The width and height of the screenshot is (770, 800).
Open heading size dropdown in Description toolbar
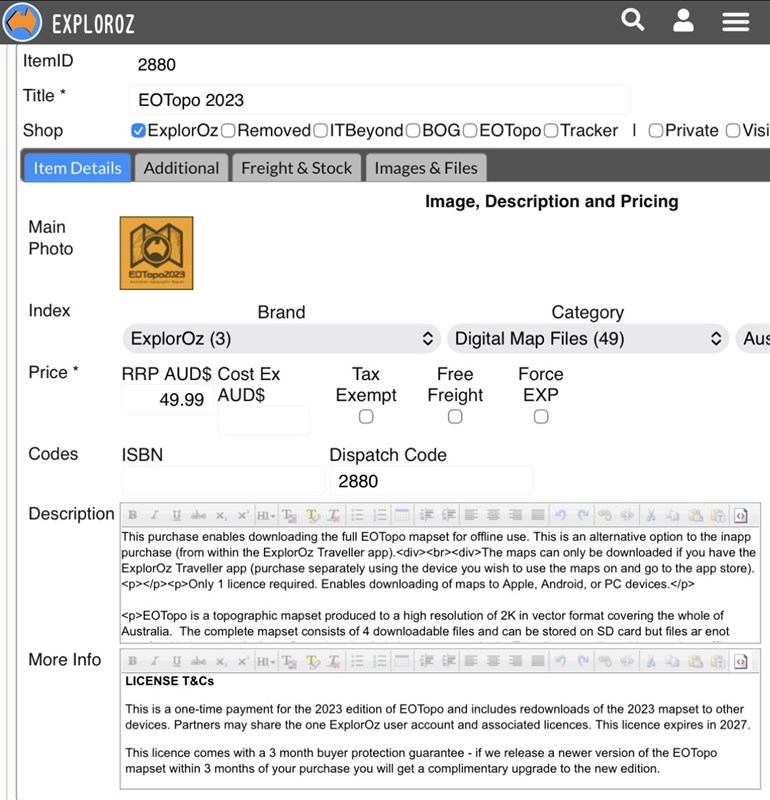265,515
